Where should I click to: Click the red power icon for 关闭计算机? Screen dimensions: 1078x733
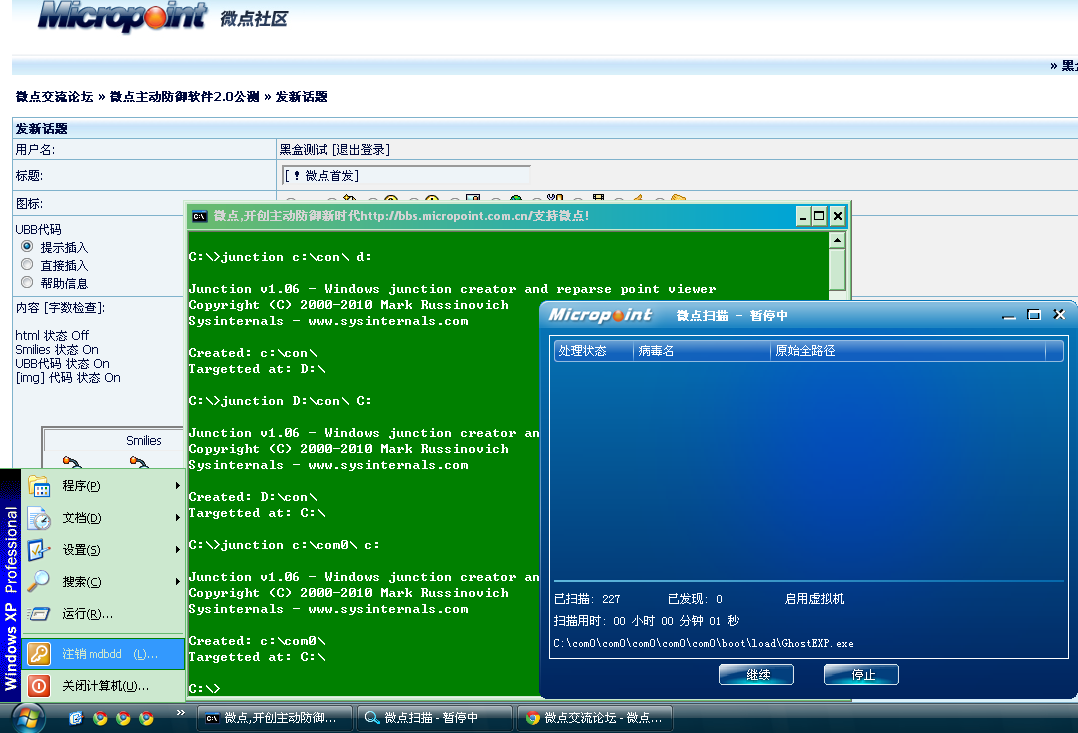click(x=39, y=686)
